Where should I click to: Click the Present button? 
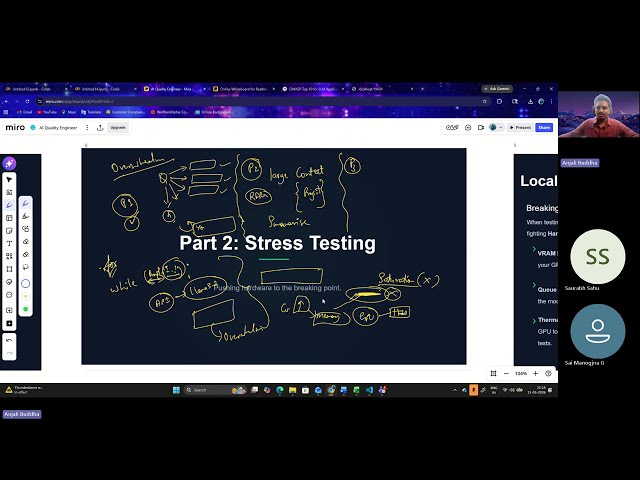520,128
